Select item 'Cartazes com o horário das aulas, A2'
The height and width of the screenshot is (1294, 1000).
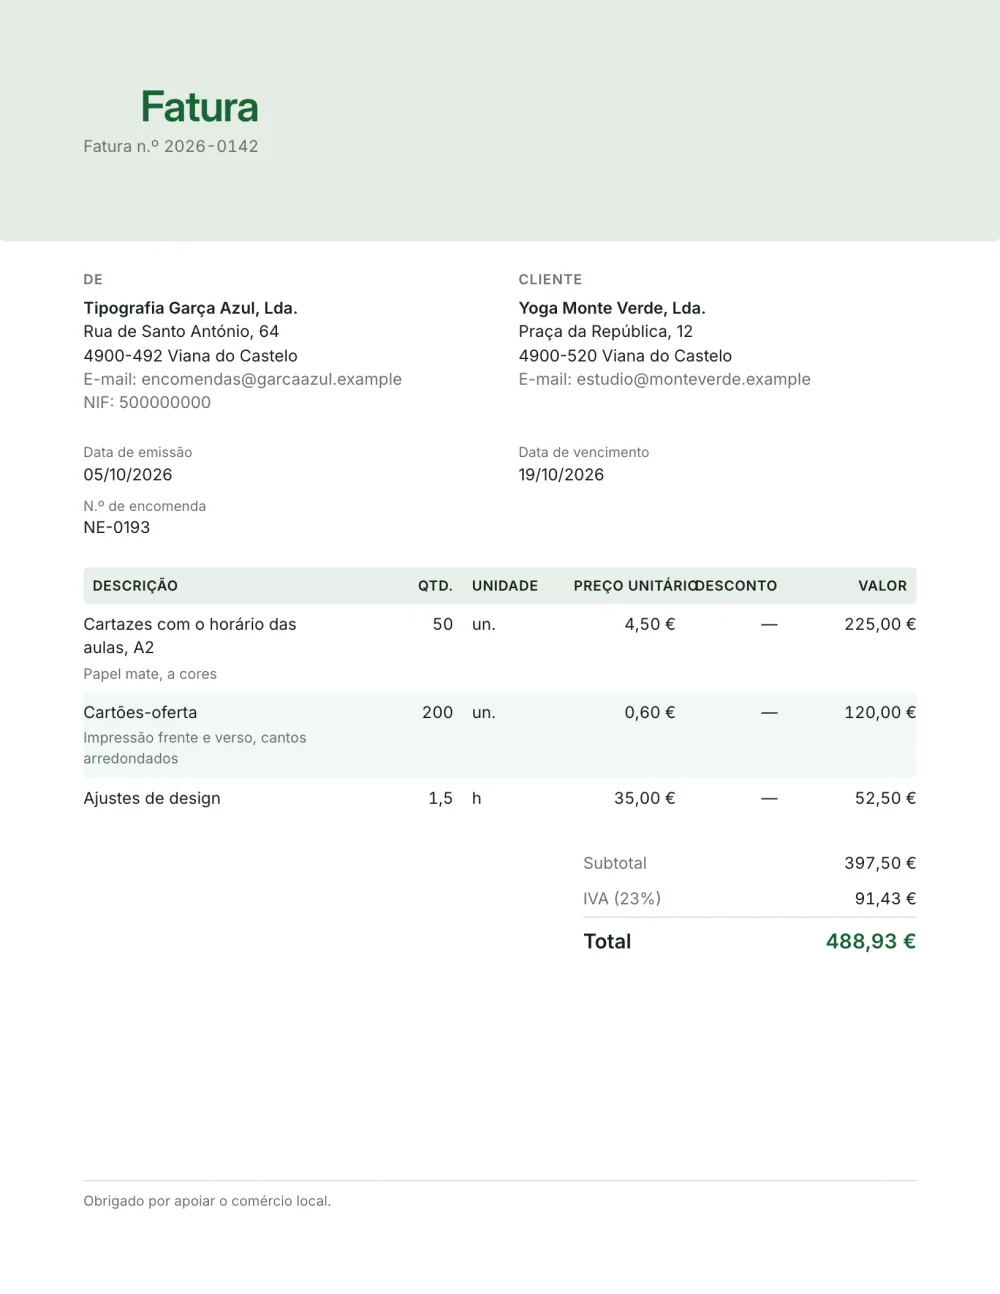click(x=190, y=636)
